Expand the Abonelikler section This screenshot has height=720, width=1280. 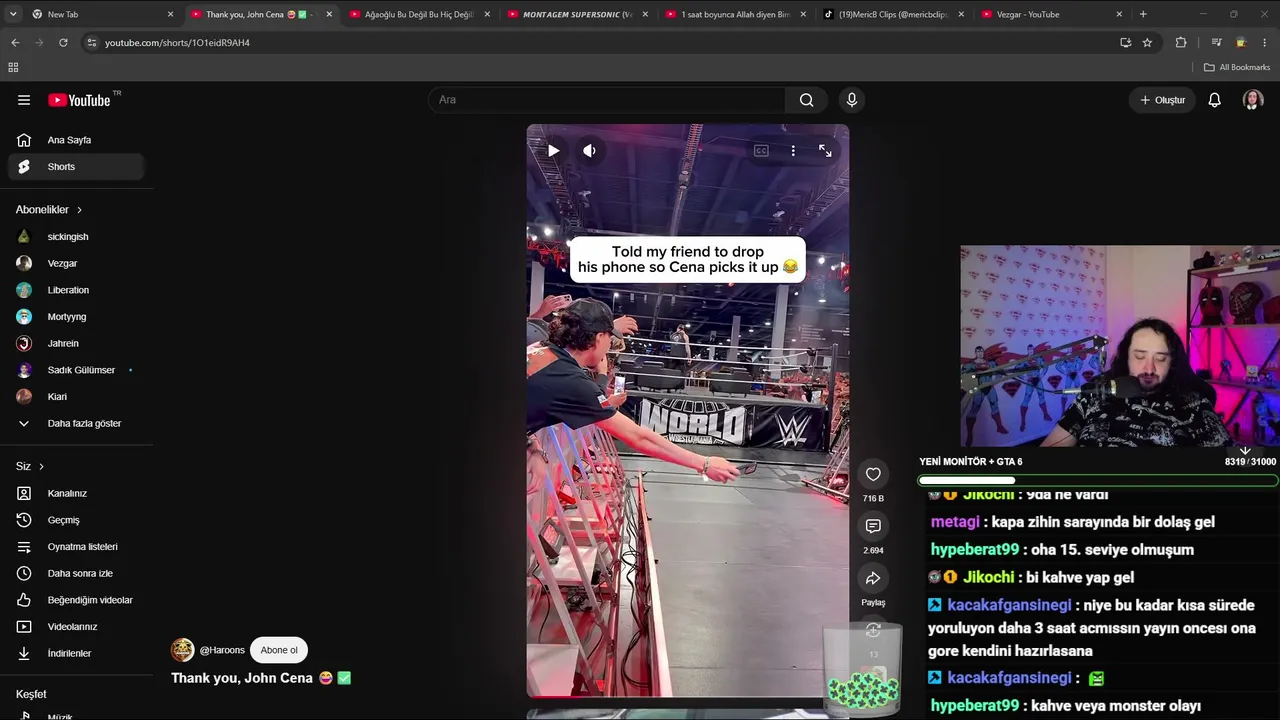(49, 210)
